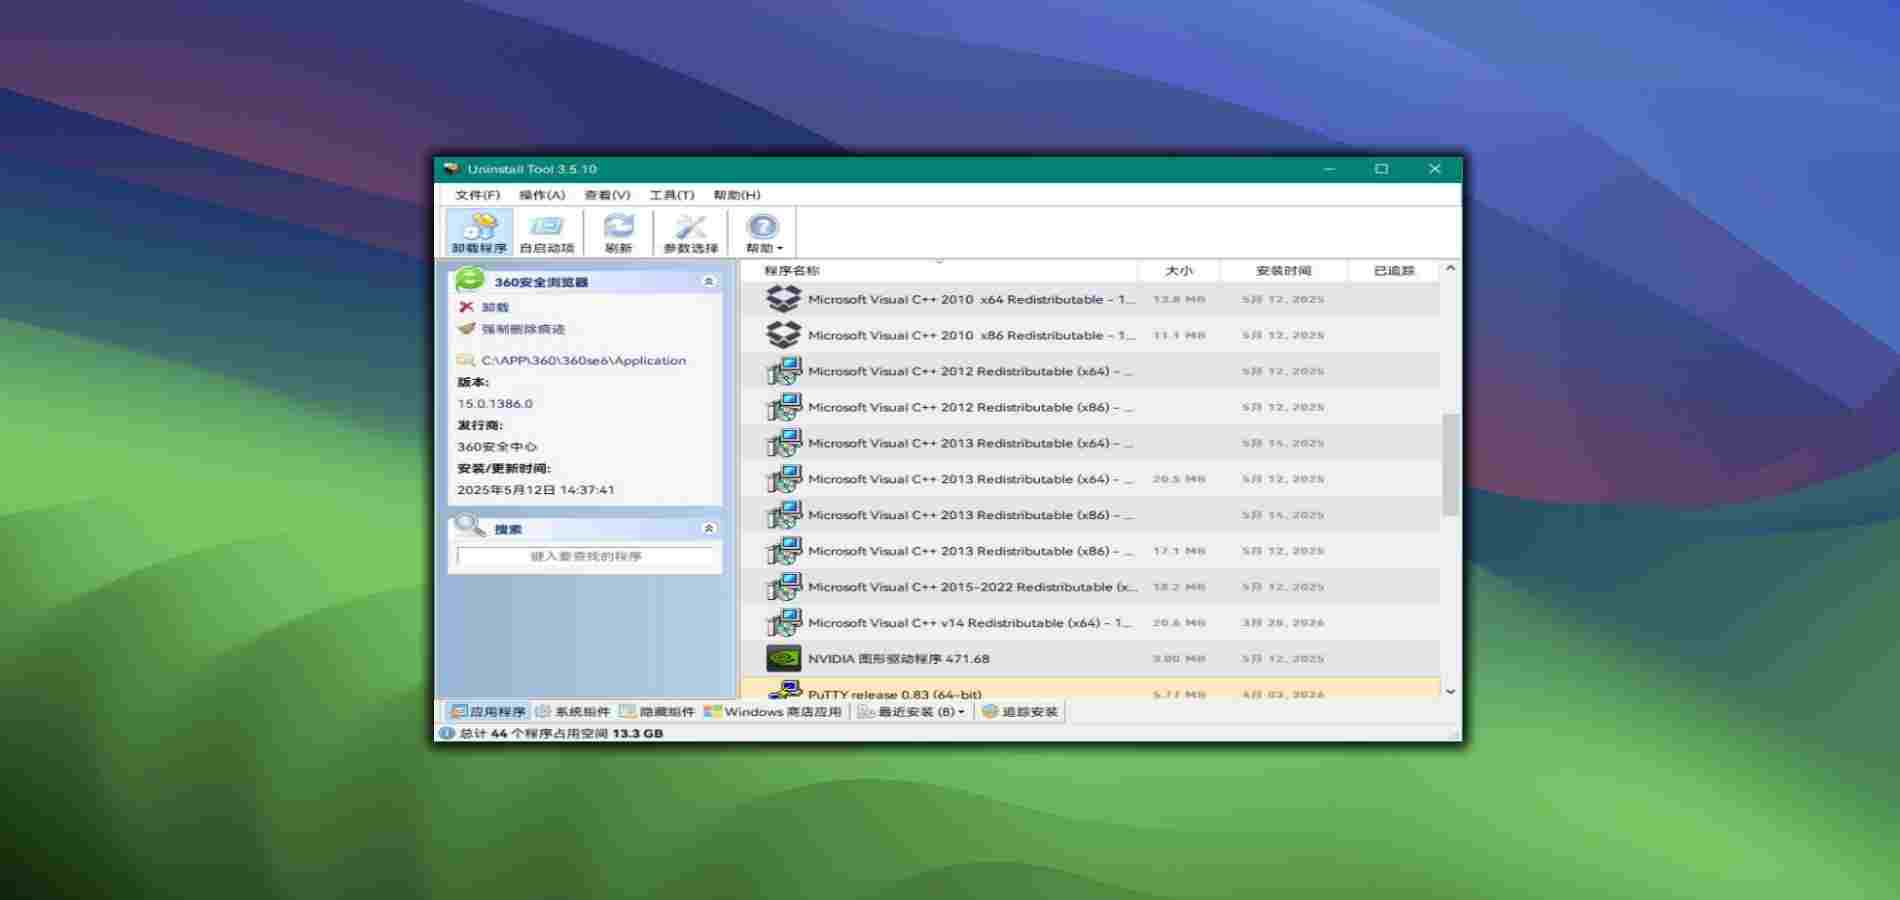Open the C:\APP\360\360se6\Application folder link
Screen dimensions: 1900x900
pos(583,360)
